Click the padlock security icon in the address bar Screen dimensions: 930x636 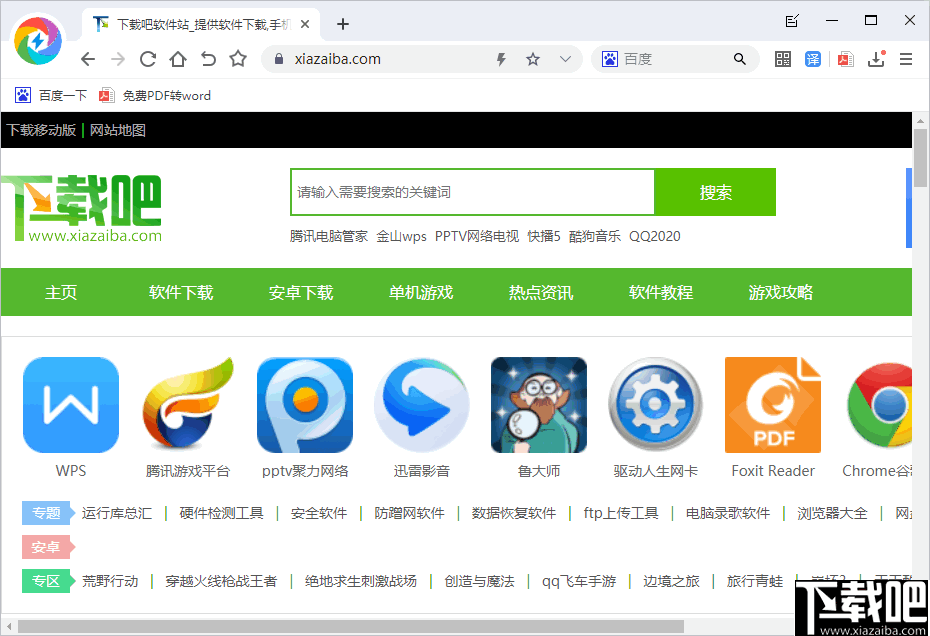tap(279, 59)
